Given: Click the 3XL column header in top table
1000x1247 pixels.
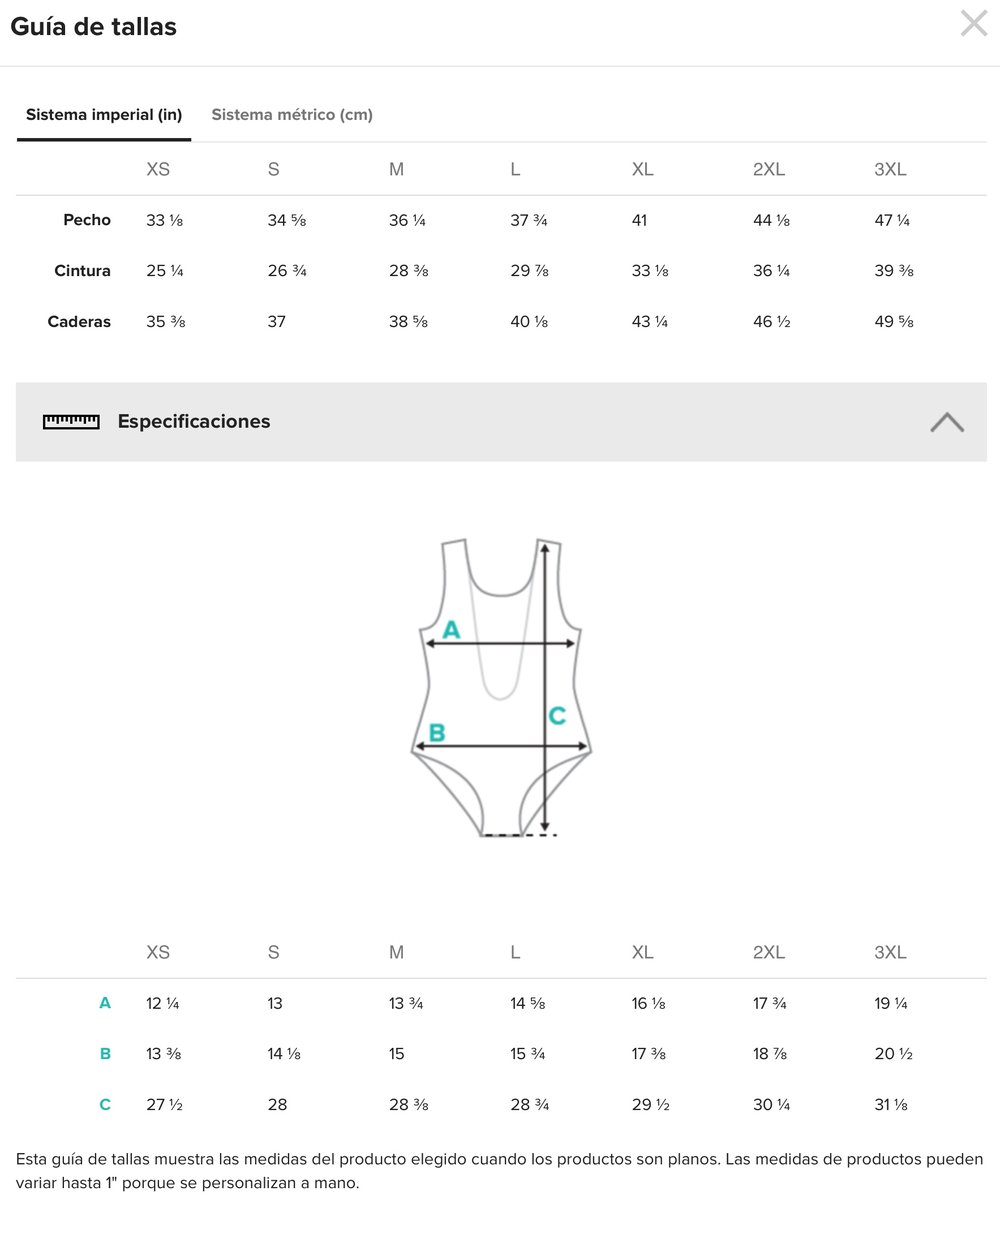Looking at the screenshot, I should 890,170.
